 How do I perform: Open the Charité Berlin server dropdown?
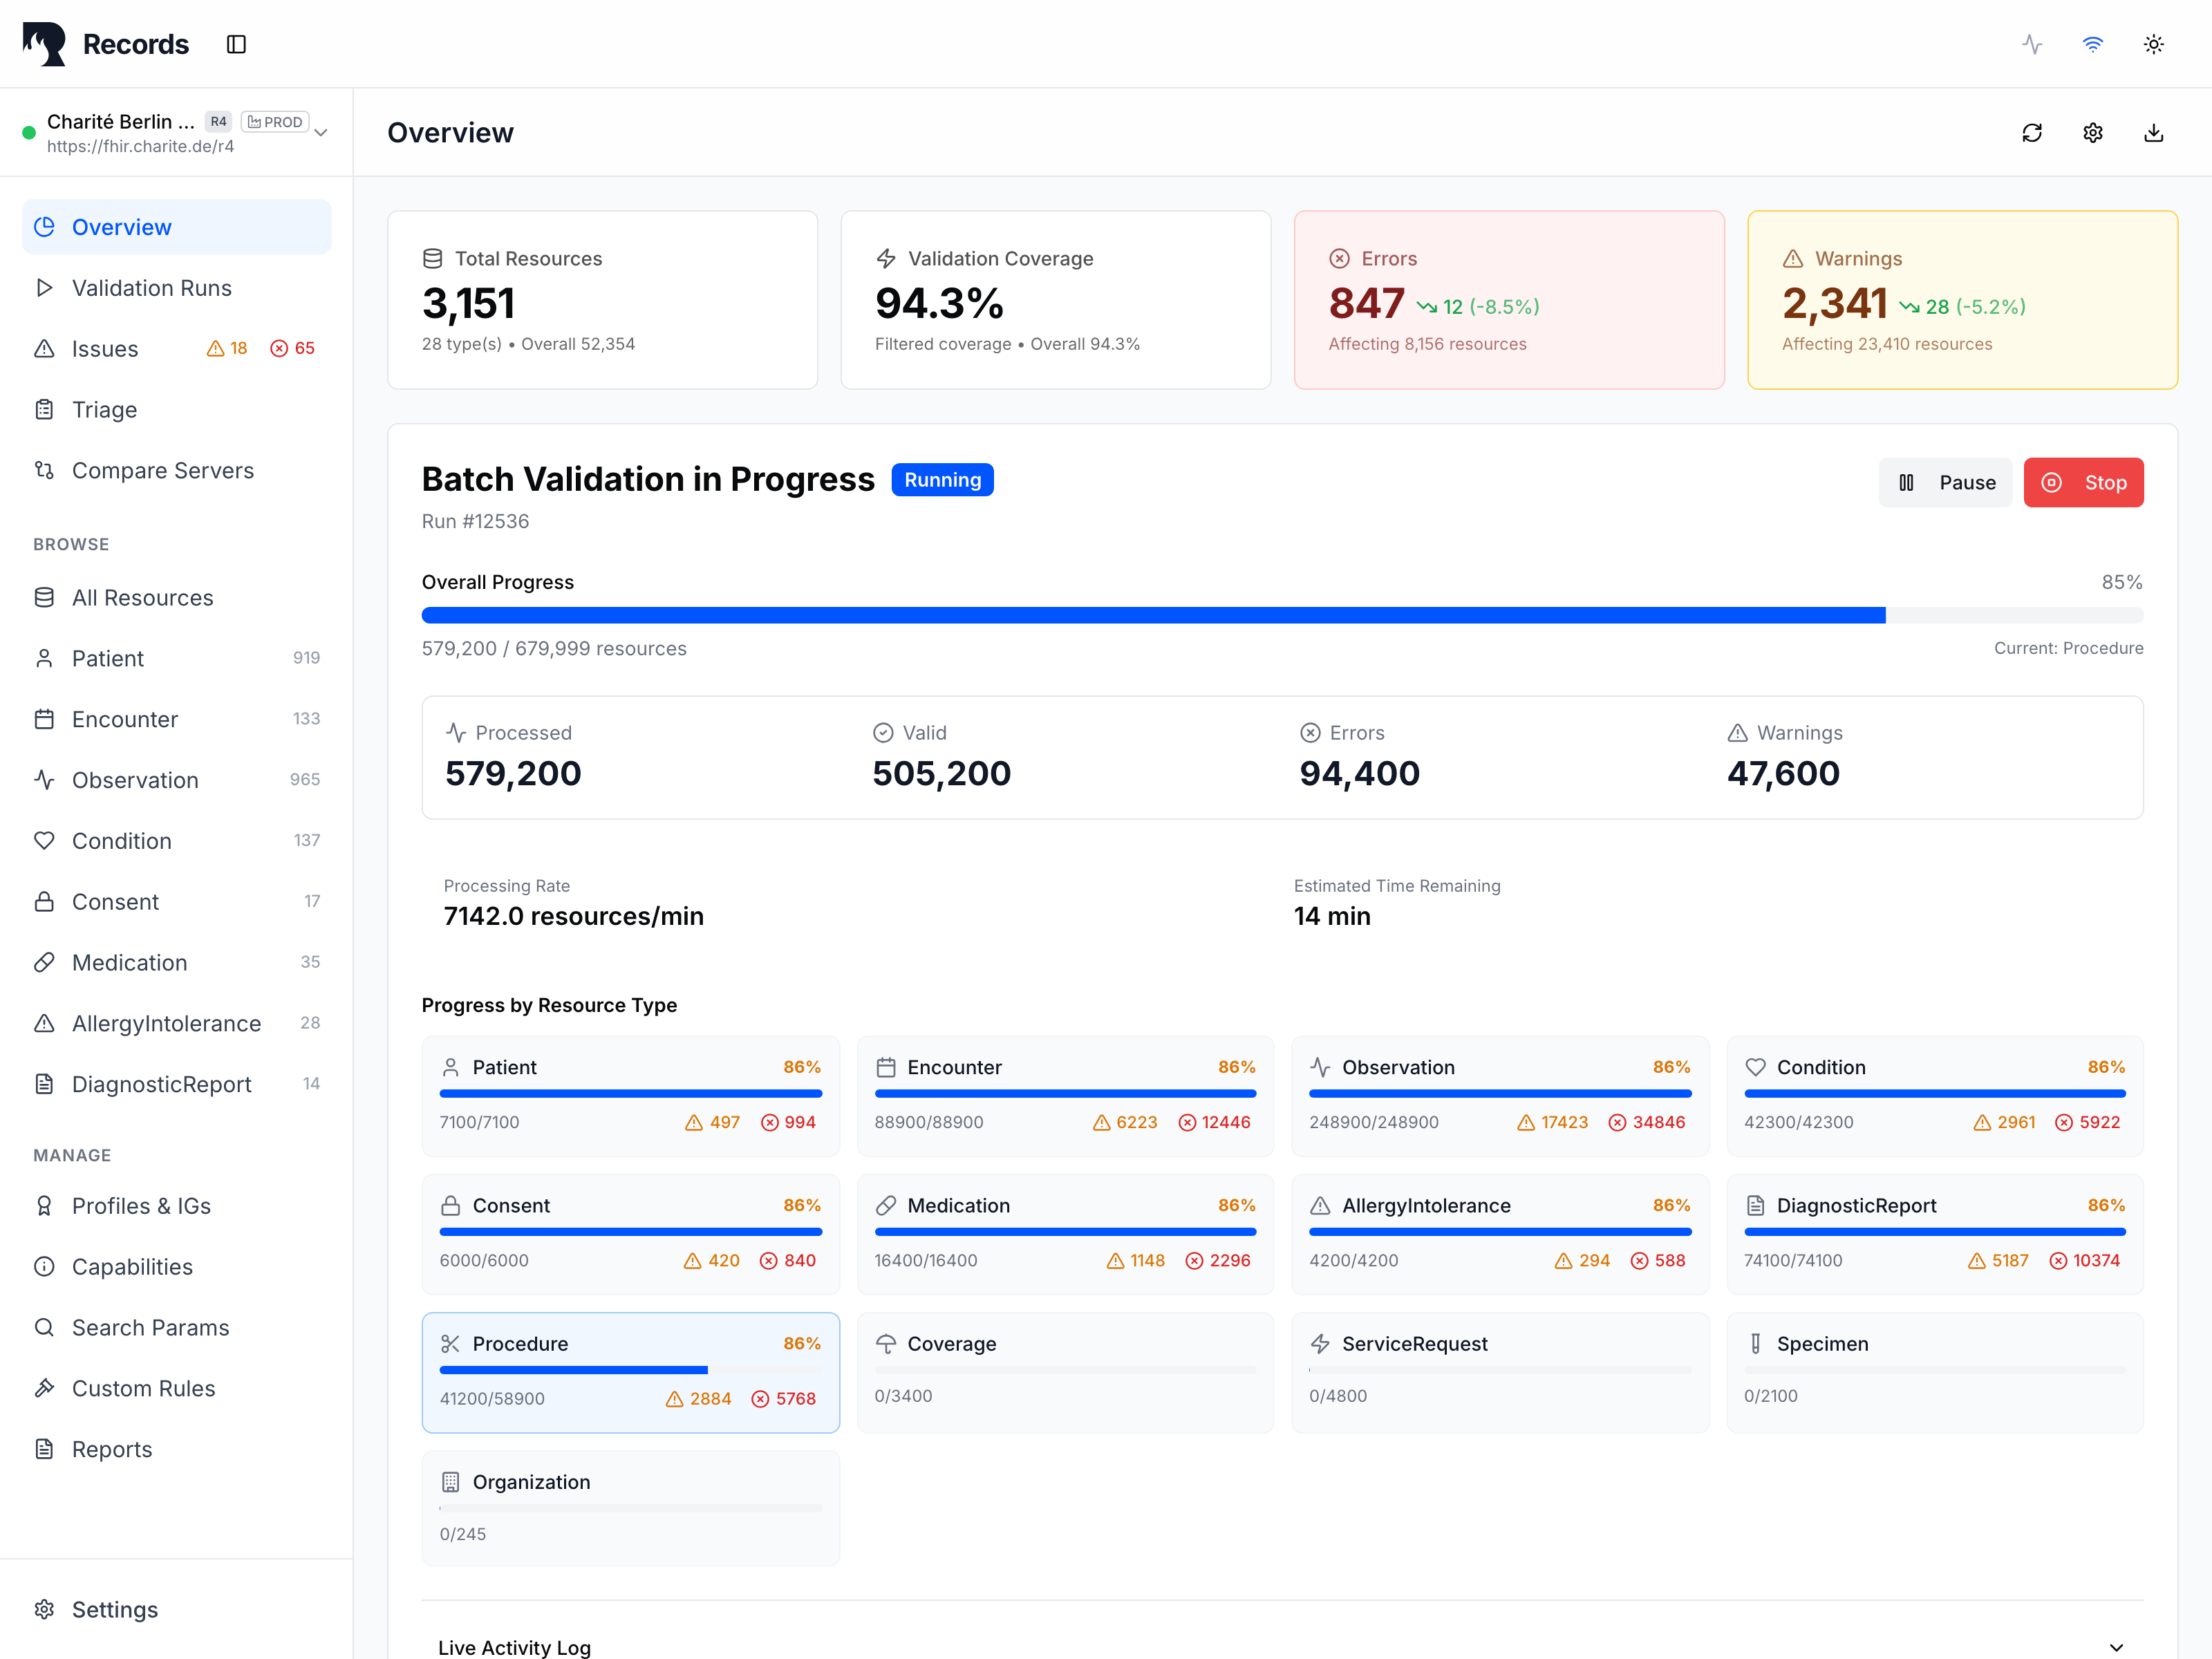[321, 132]
